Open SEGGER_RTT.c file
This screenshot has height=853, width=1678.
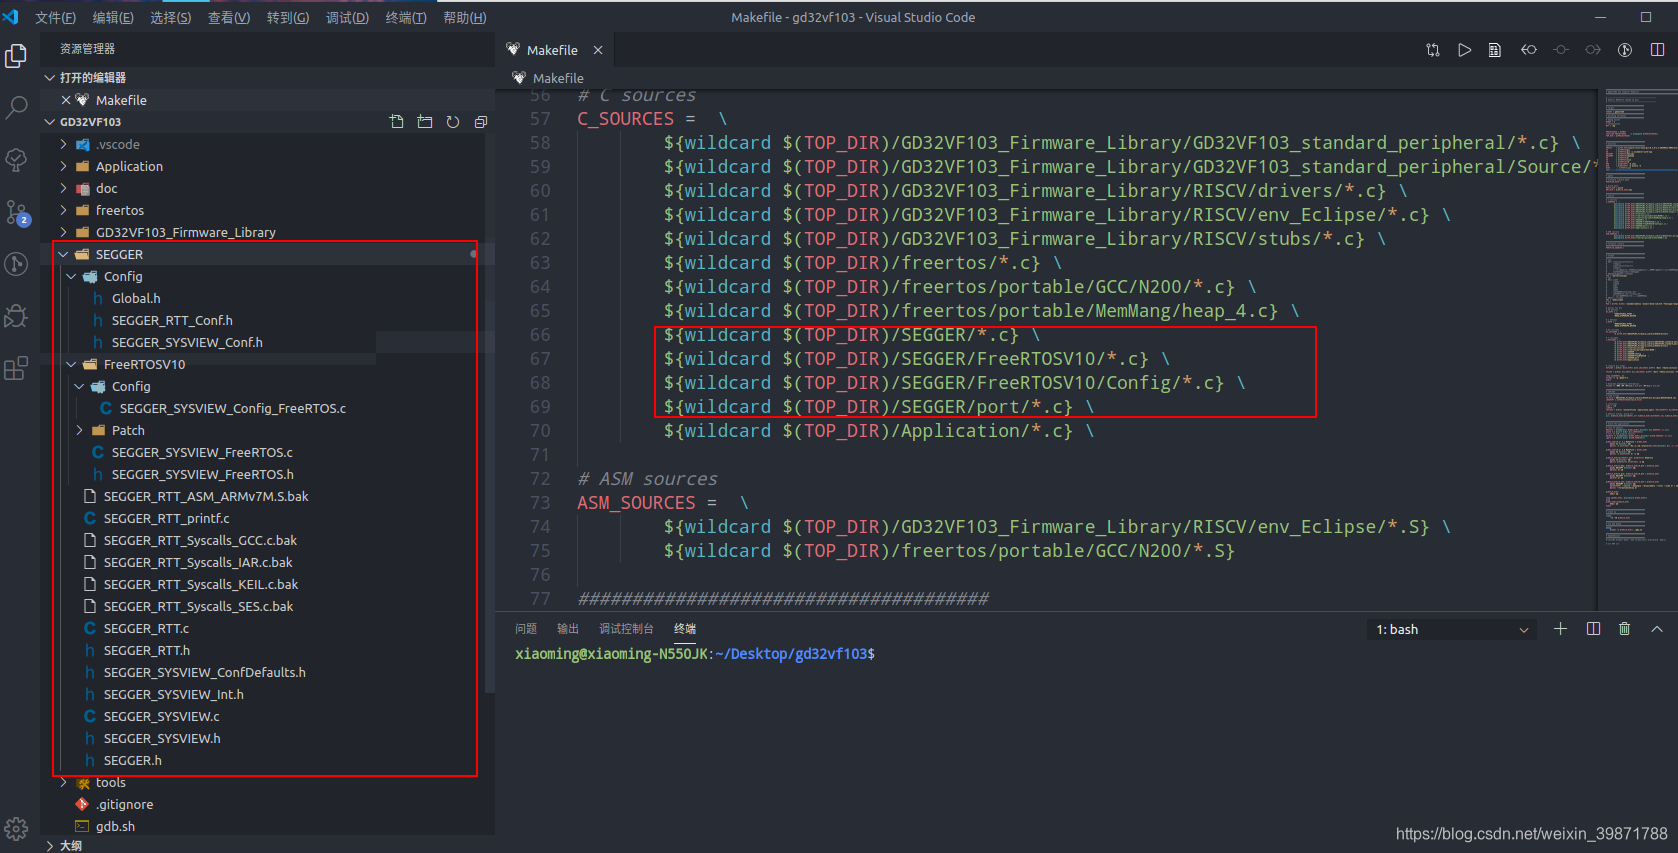click(146, 628)
